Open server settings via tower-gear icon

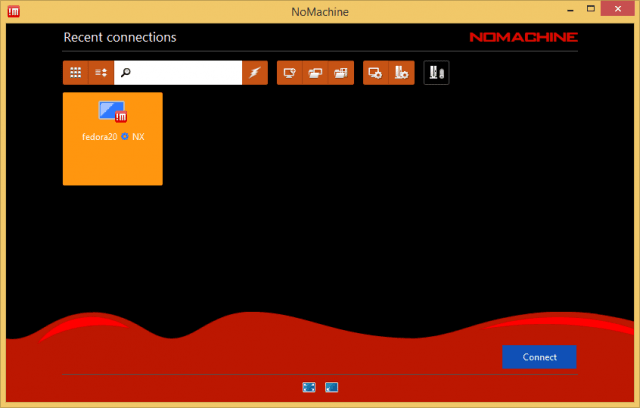point(402,73)
